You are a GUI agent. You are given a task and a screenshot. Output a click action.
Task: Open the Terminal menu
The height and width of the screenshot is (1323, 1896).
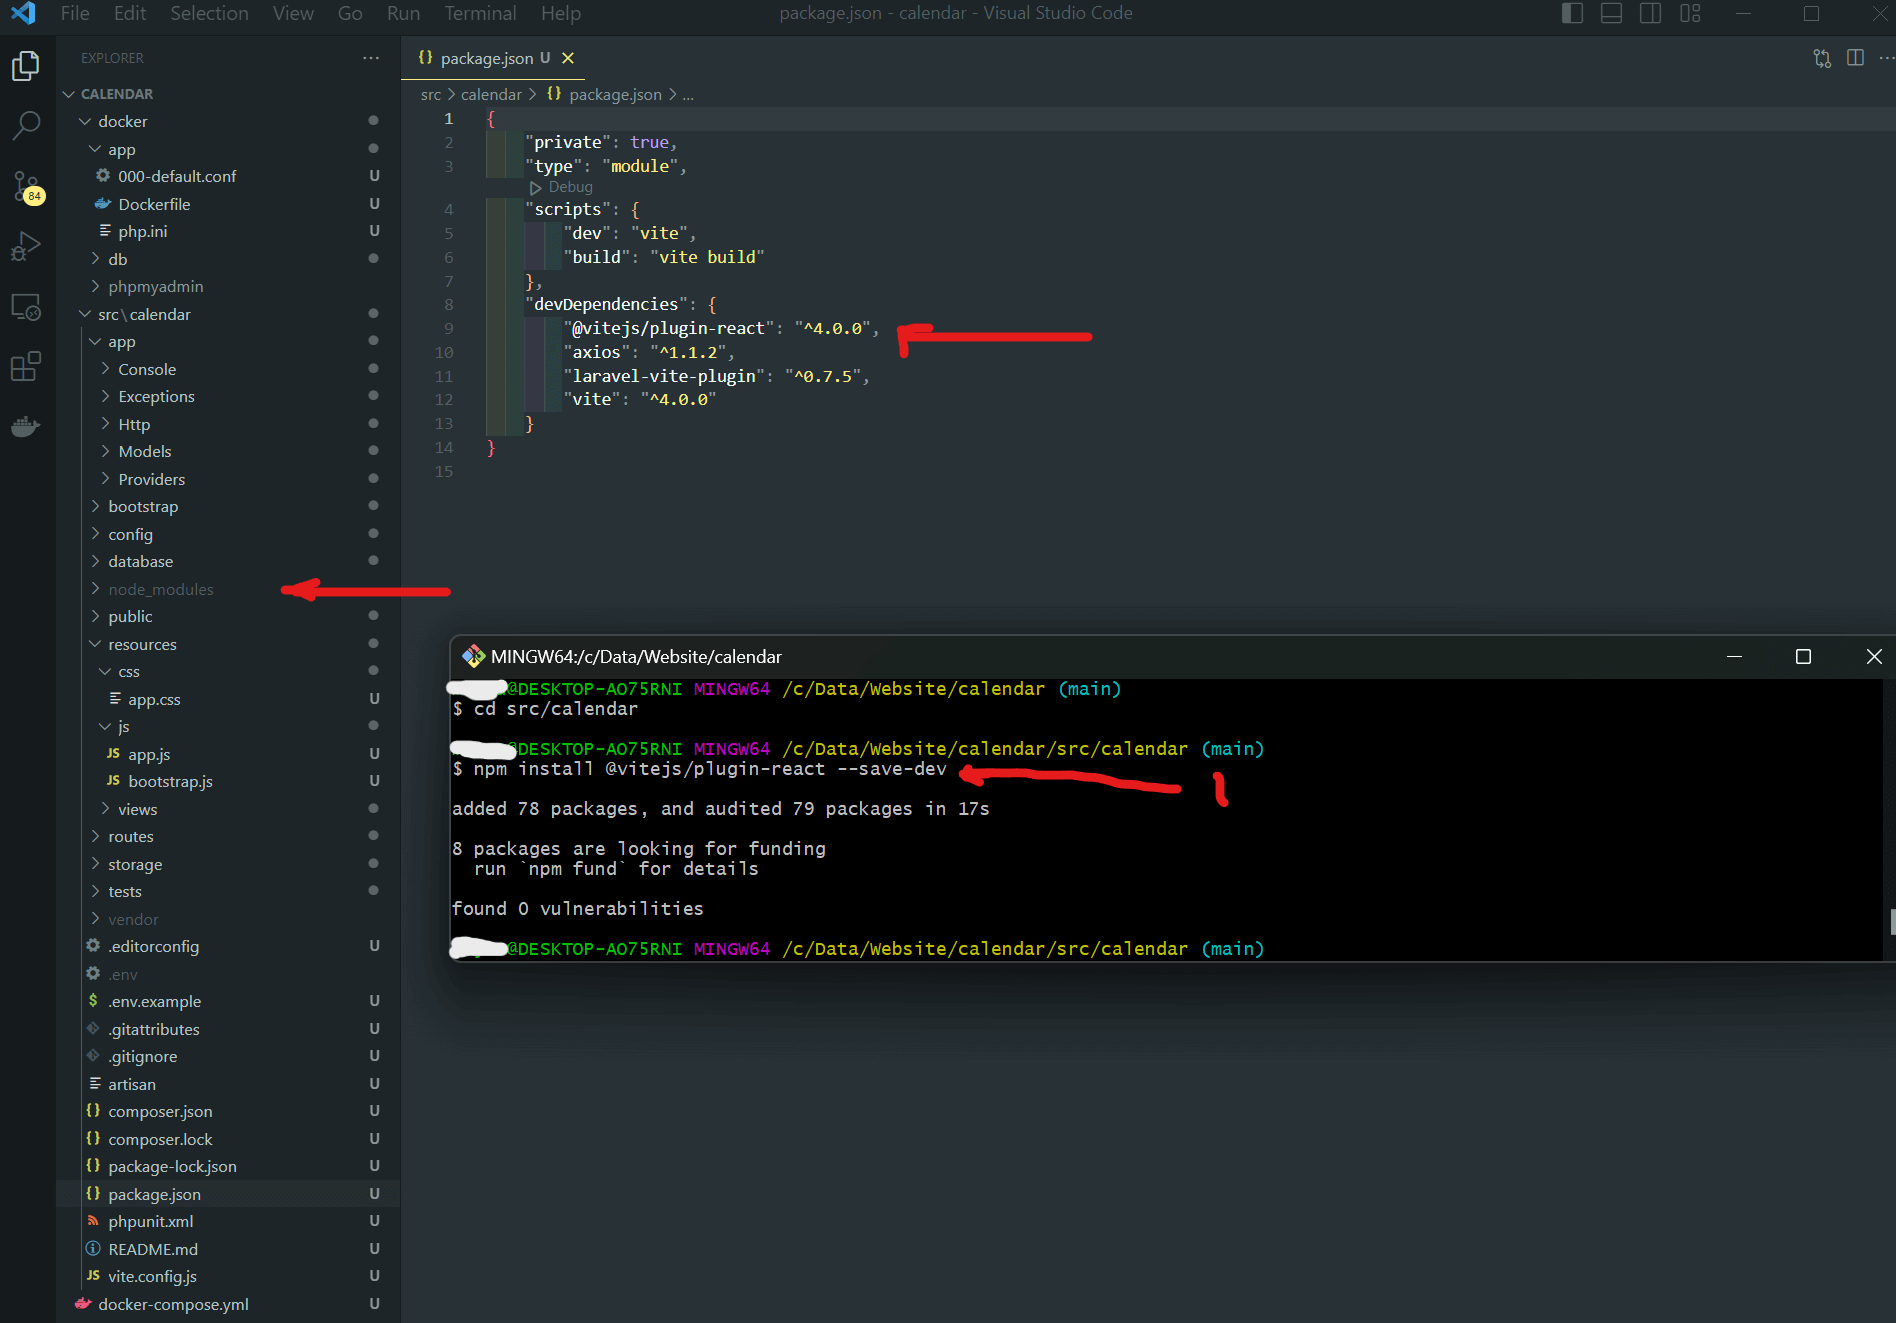point(480,14)
